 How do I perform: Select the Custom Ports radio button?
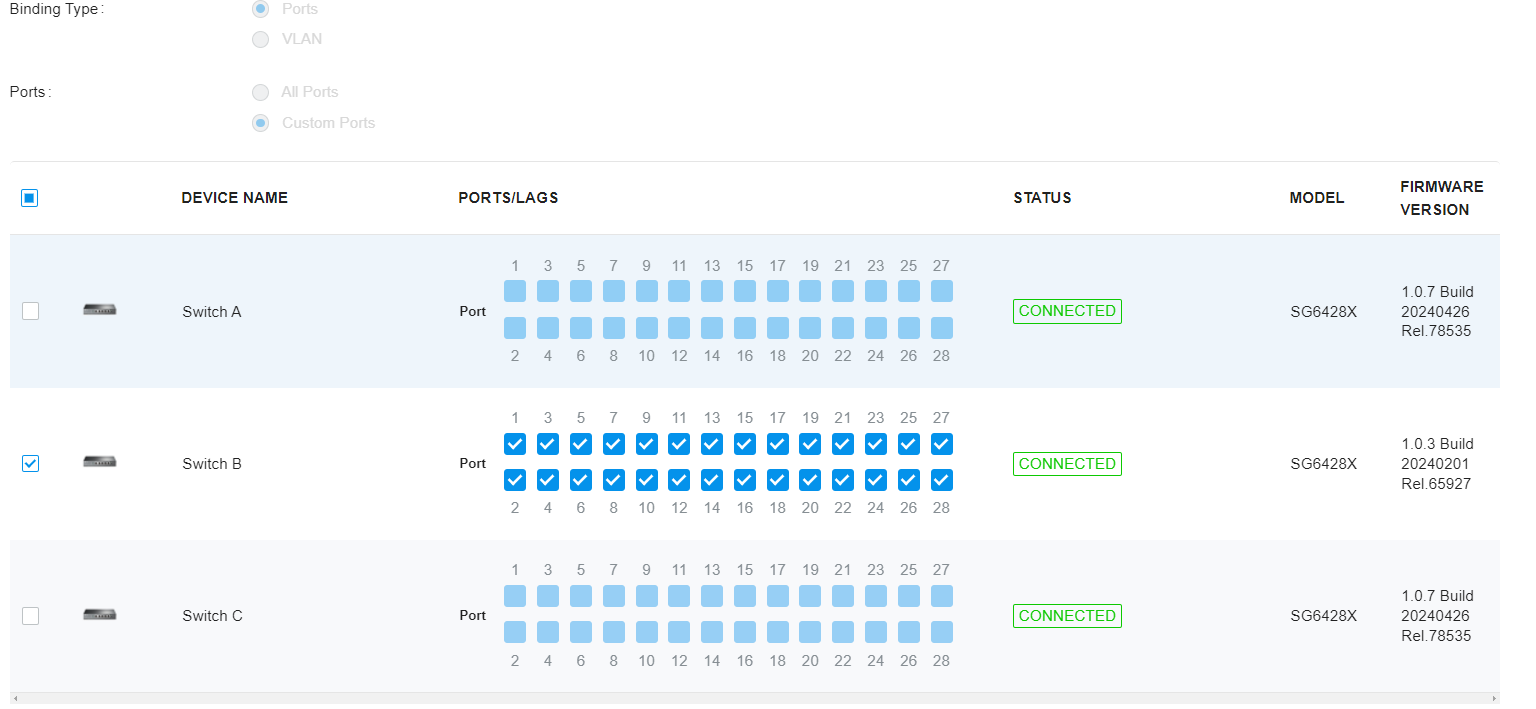click(x=261, y=123)
